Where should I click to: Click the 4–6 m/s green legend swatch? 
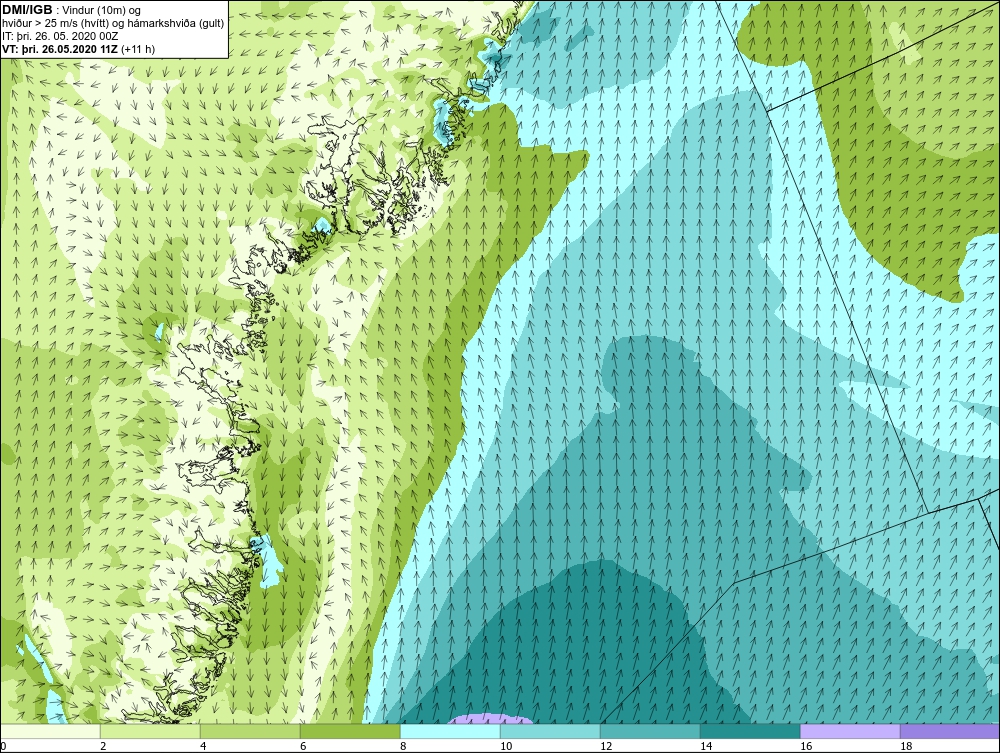click(250, 731)
